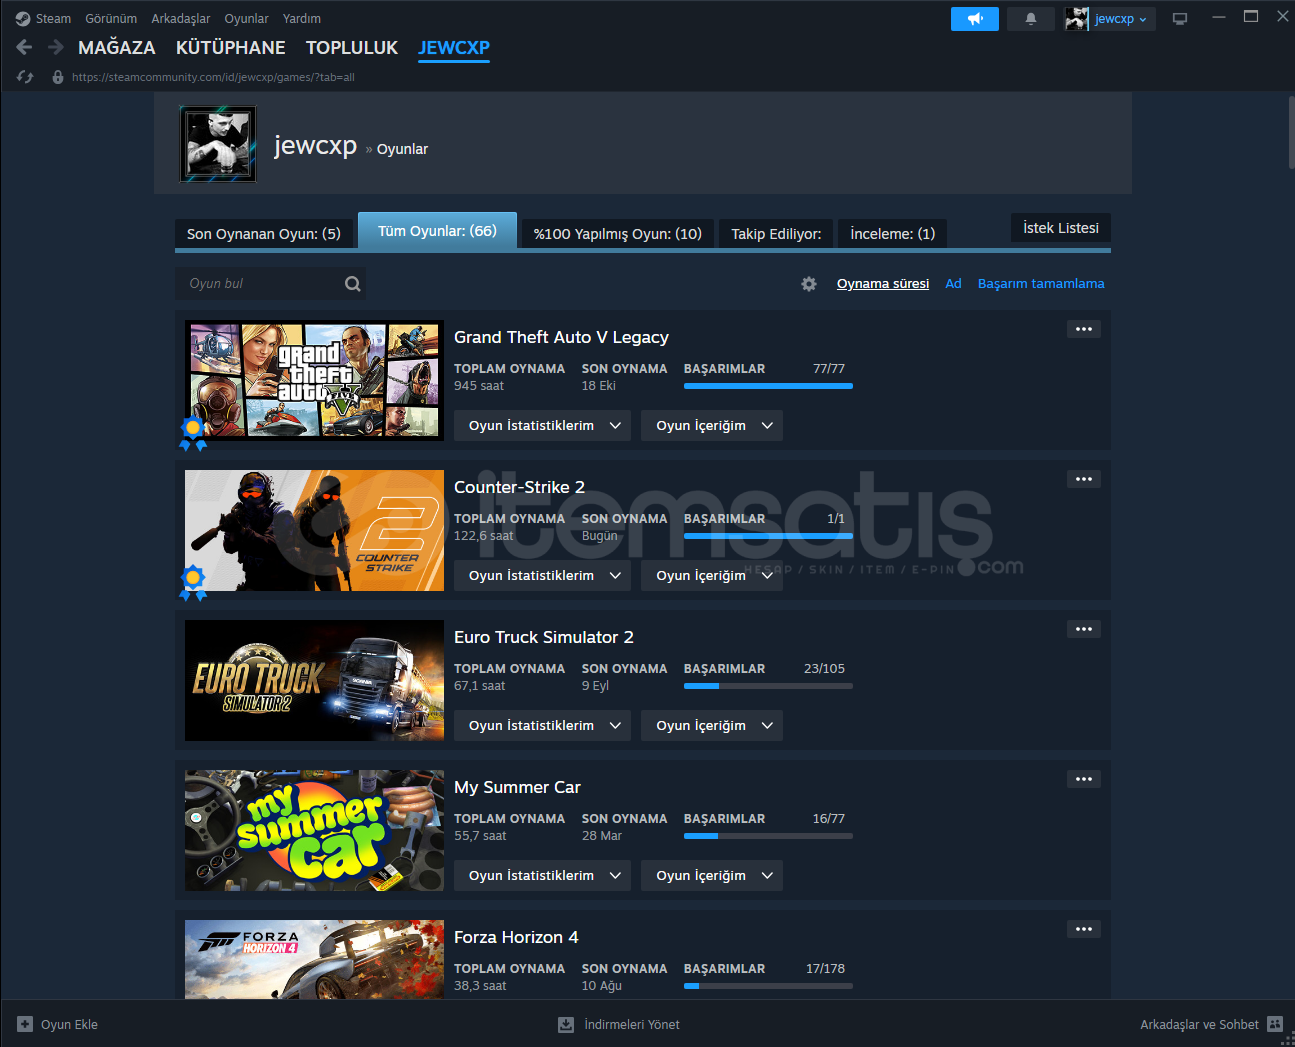Image resolution: width=1295 pixels, height=1047 pixels.
Task: Sort games by Başarım tamamlama
Action: [x=1040, y=284]
